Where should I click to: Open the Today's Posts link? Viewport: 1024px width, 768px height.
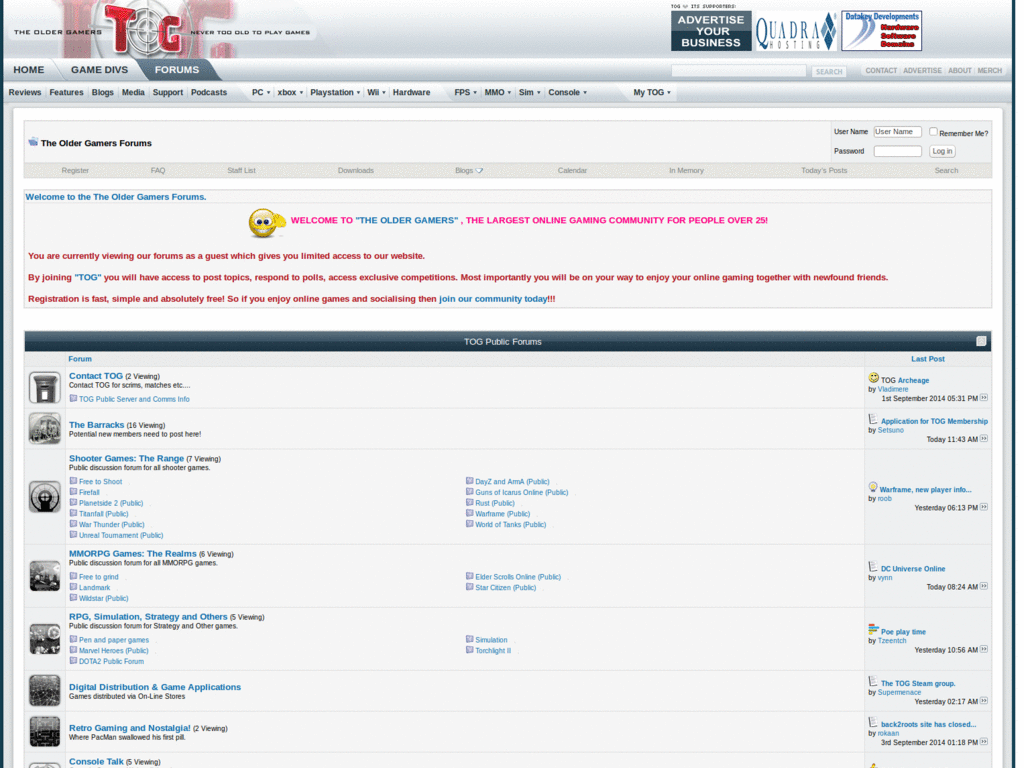pyautogui.click(x=824, y=170)
